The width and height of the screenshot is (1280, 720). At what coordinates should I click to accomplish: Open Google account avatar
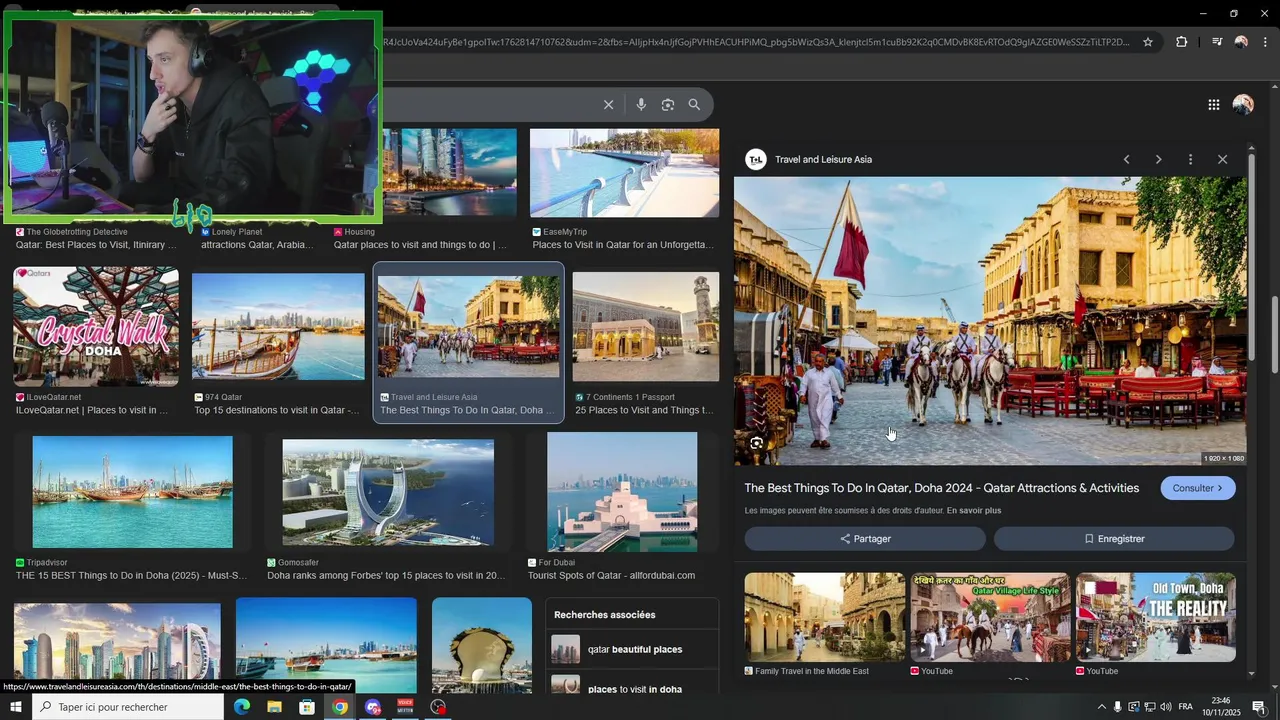coord(1243,105)
